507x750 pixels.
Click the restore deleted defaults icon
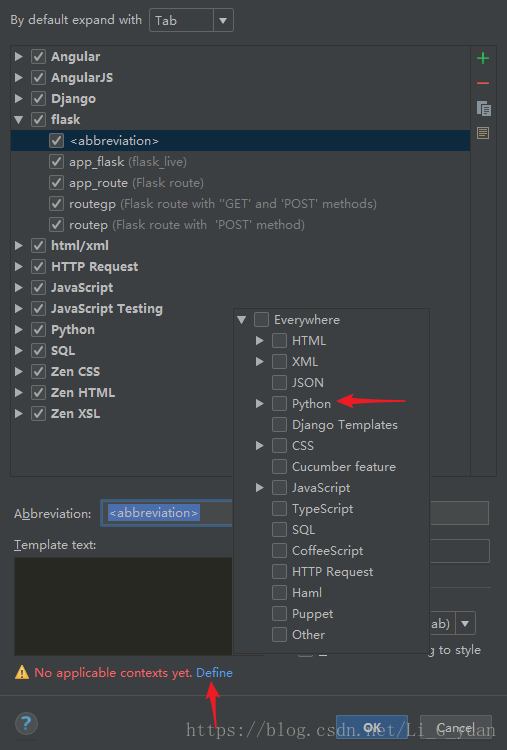[x=483, y=133]
